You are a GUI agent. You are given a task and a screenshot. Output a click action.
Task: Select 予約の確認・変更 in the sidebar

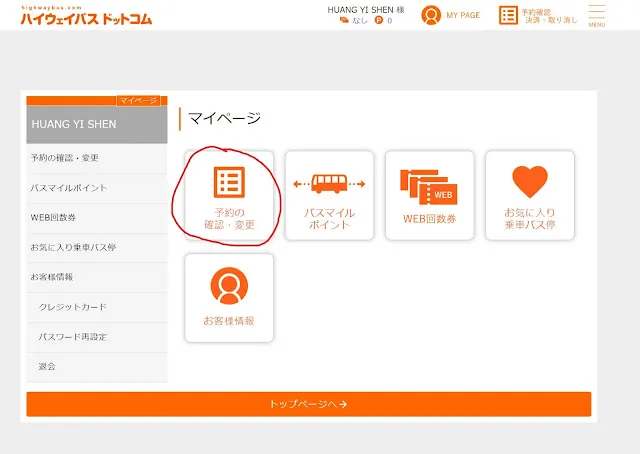click(x=97, y=158)
